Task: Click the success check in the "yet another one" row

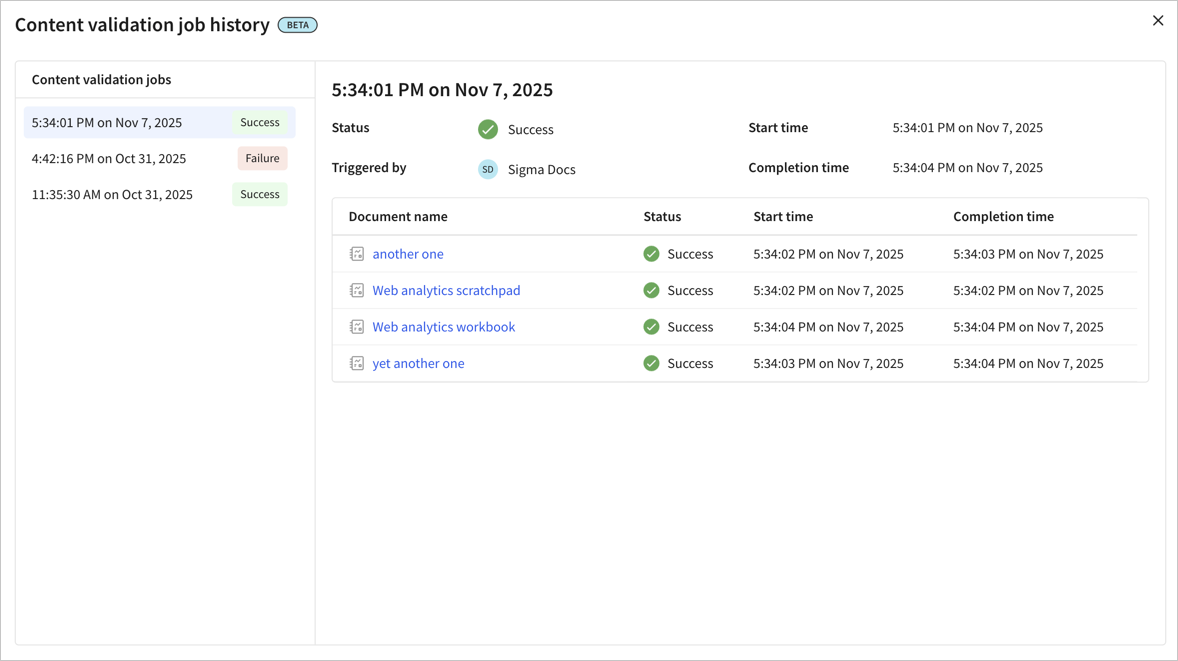Action: click(651, 363)
